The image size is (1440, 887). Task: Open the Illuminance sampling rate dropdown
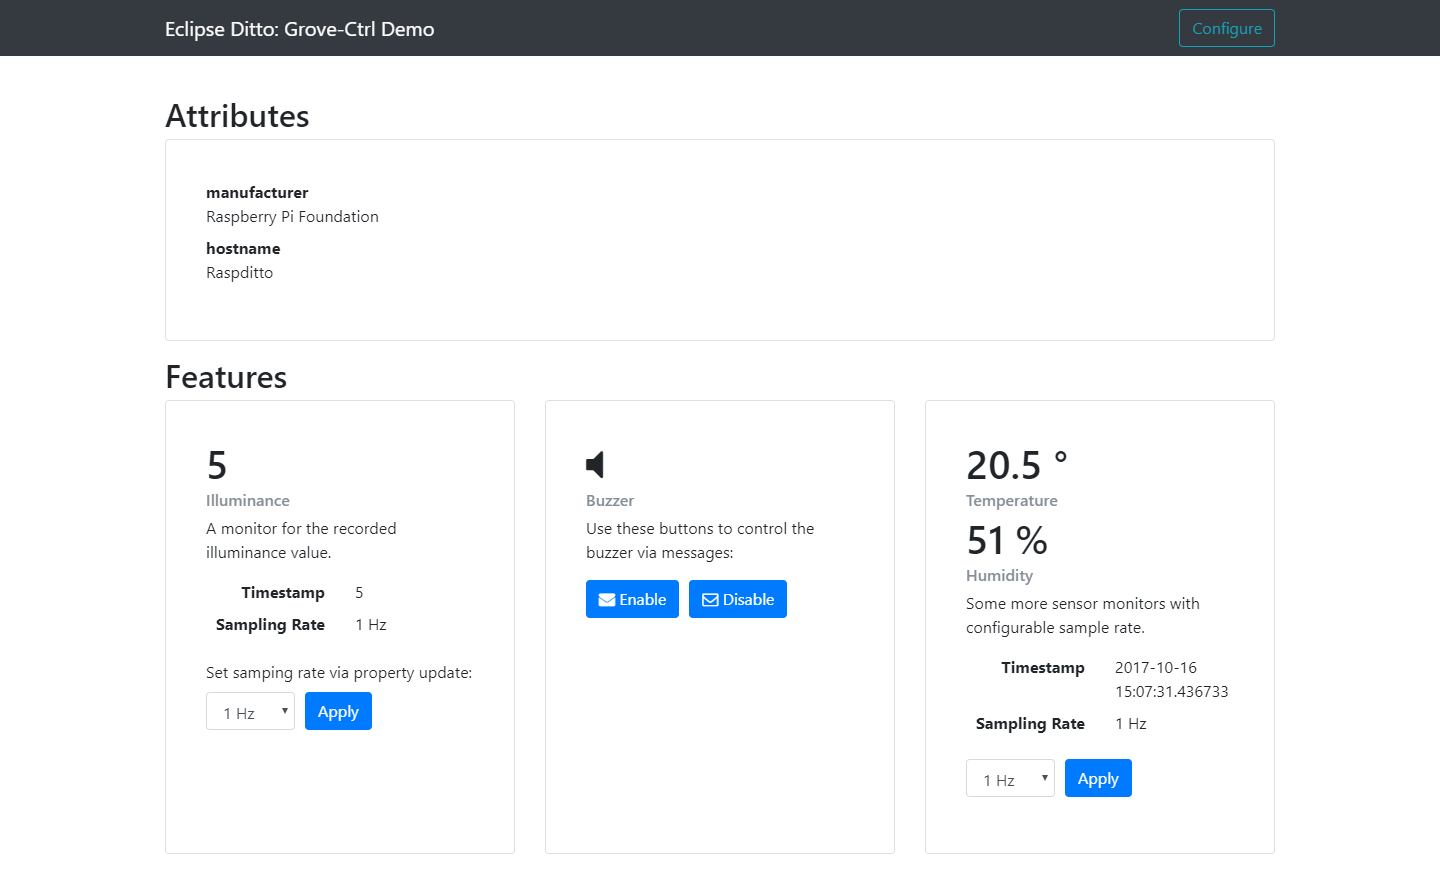[250, 711]
